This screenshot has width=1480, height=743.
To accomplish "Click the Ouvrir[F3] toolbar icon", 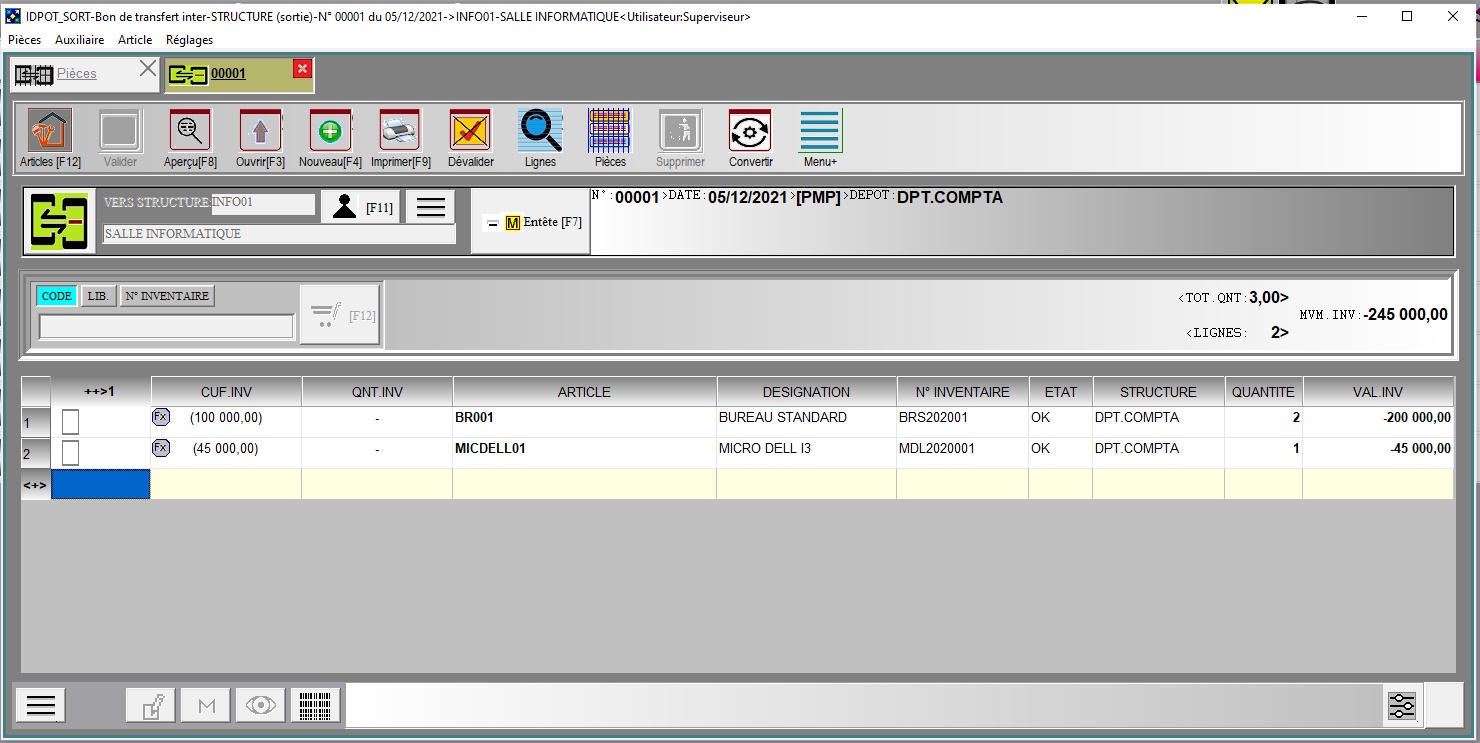I will point(260,131).
